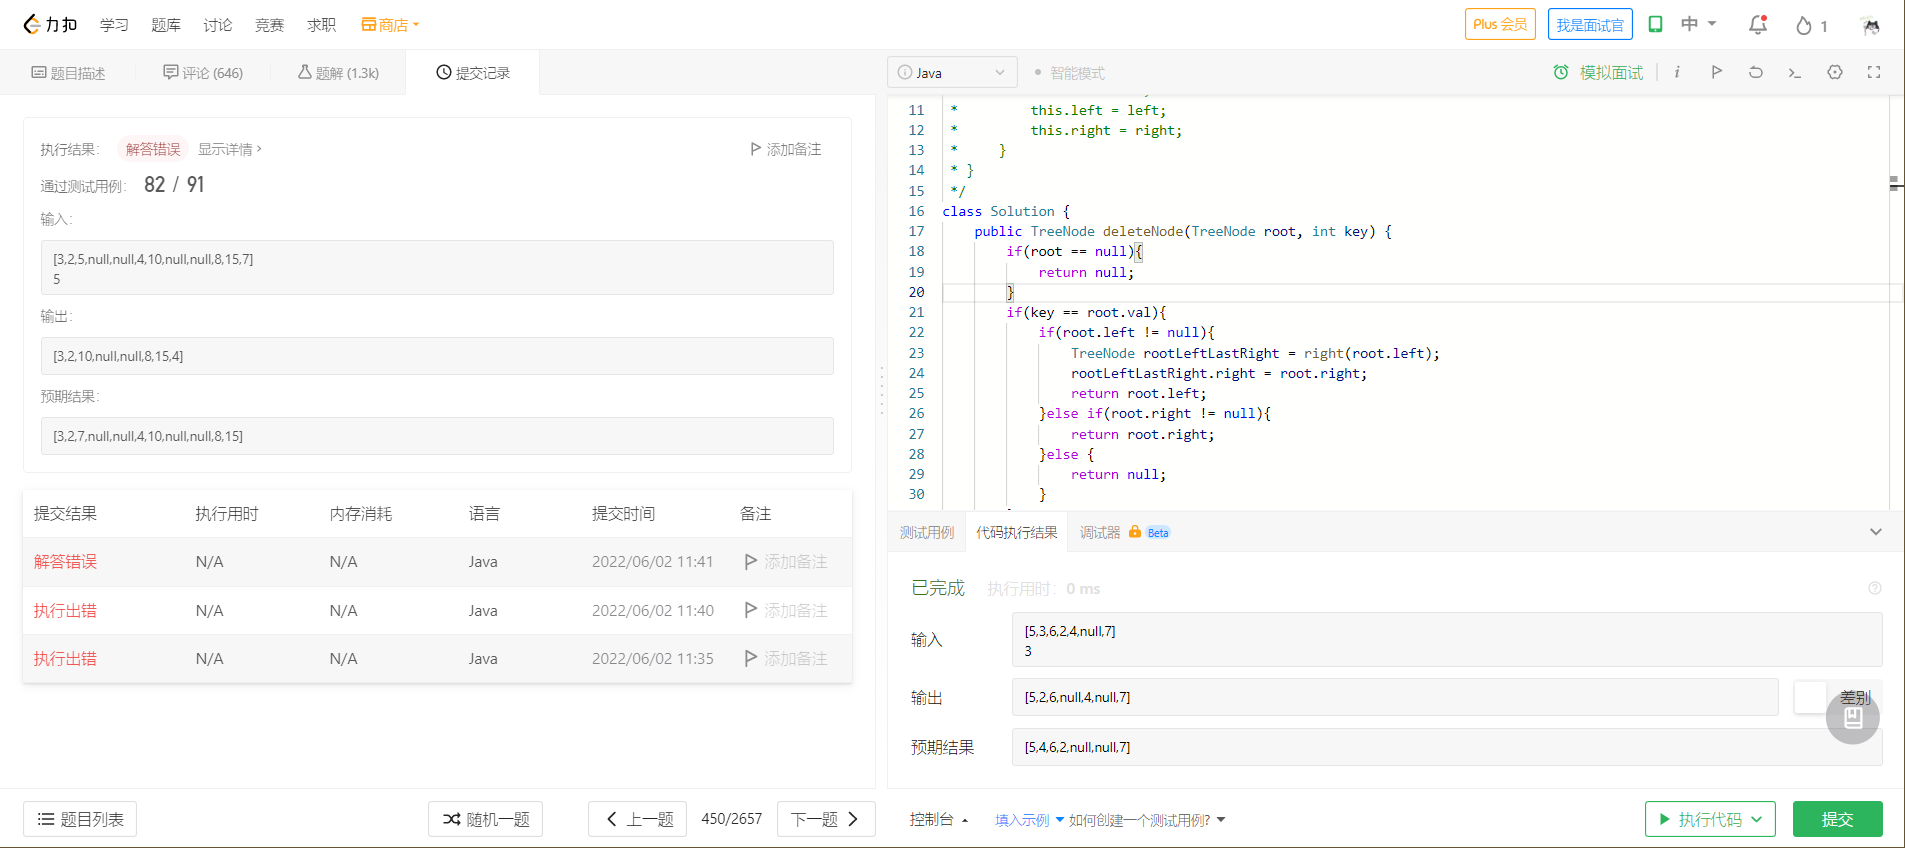Screen dimensions: 1905x848
Task: Toggle 智能模式 smart mode
Action: point(1069,73)
